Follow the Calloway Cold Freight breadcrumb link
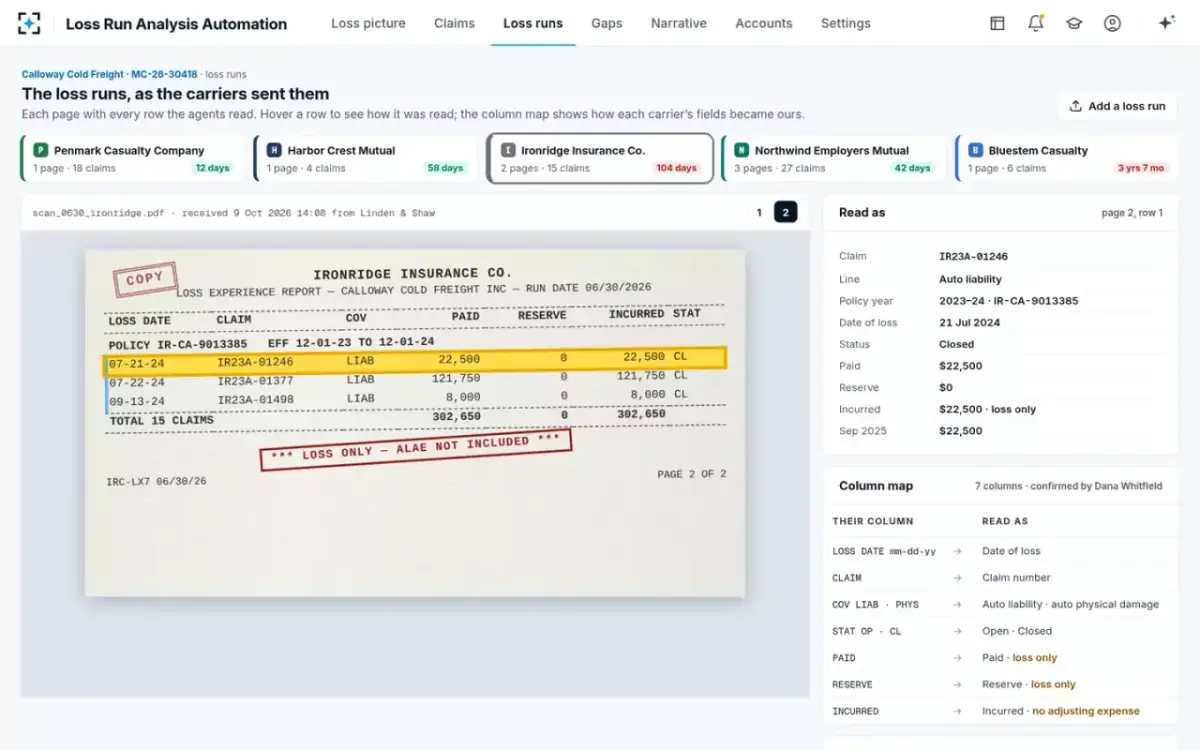This screenshot has width=1200, height=750. [x=73, y=74]
